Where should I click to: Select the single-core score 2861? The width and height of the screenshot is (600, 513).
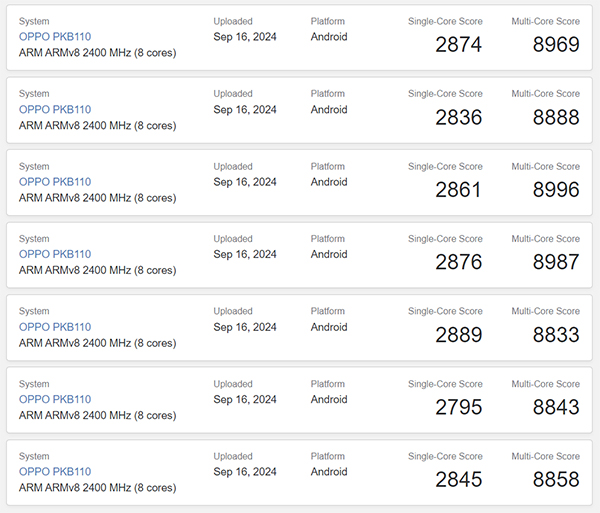[x=459, y=190]
